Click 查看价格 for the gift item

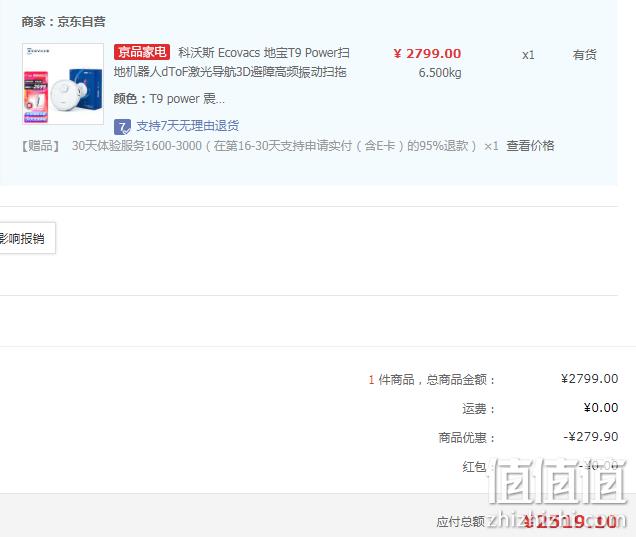pos(530,146)
